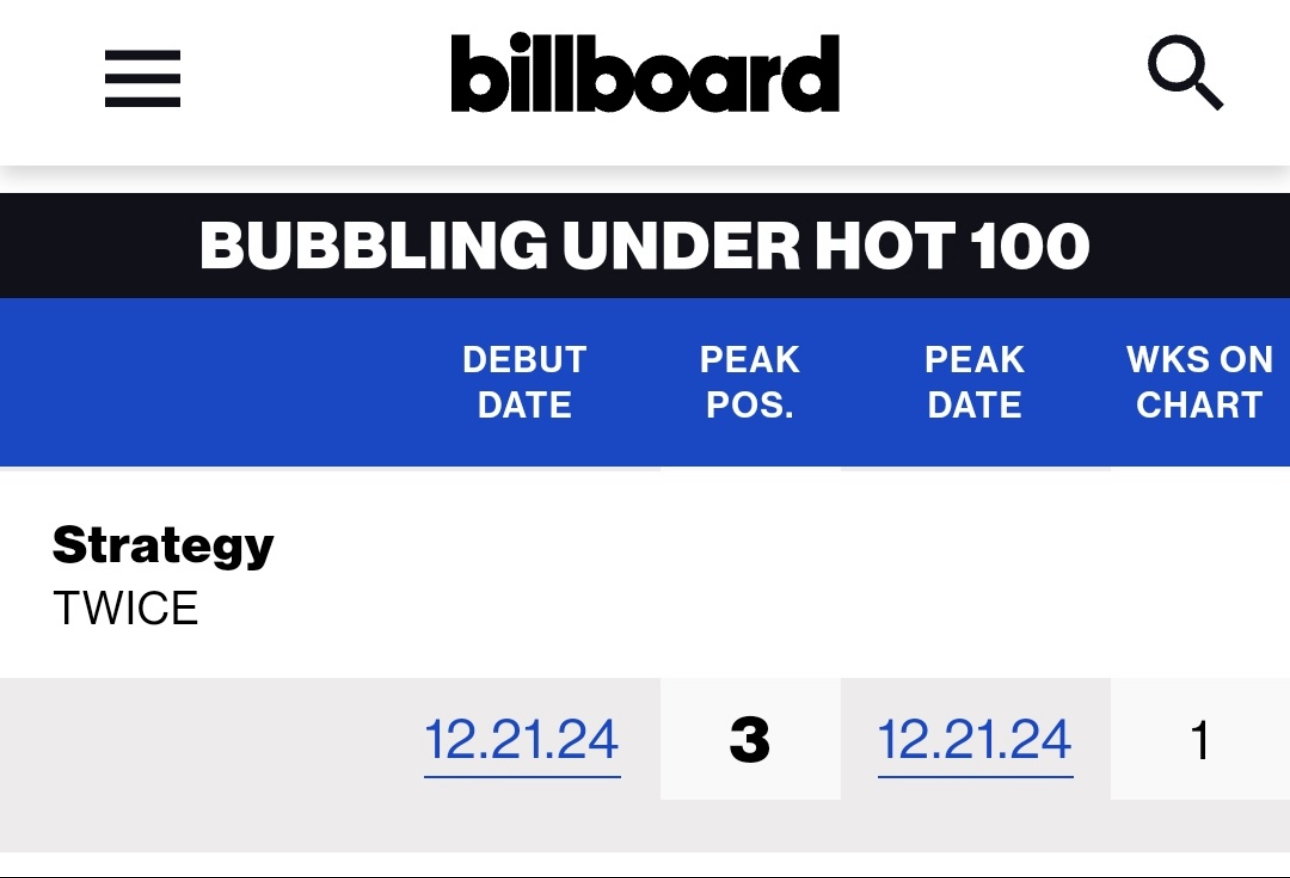Click the empty blue header cell above the song

[x=210, y=382]
